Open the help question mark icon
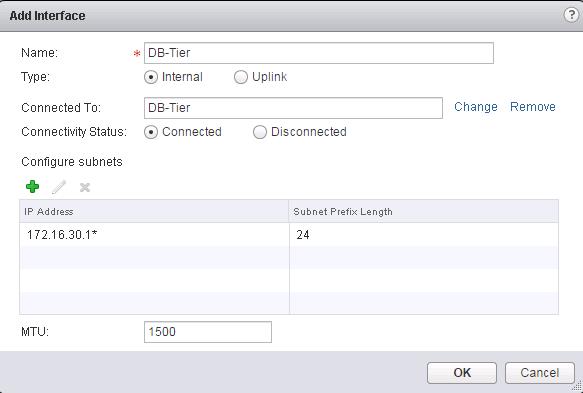This screenshot has width=583, height=393. (571, 15)
